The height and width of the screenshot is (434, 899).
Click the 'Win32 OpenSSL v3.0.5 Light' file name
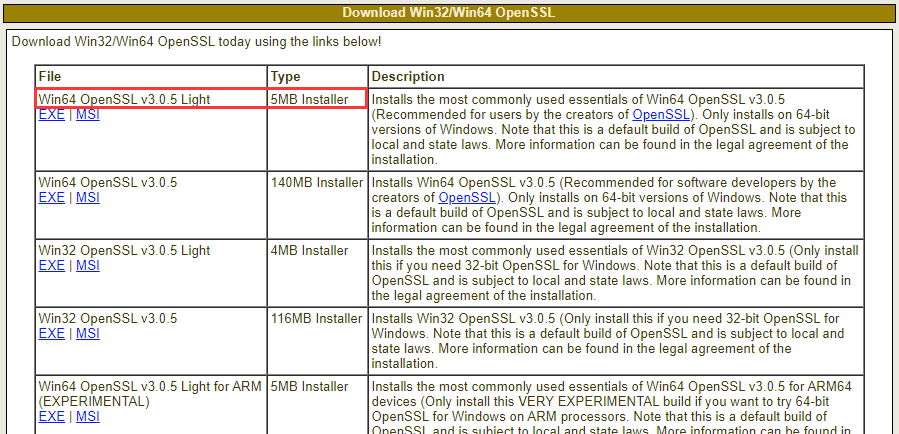pyautogui.click(x=124, y=251)
